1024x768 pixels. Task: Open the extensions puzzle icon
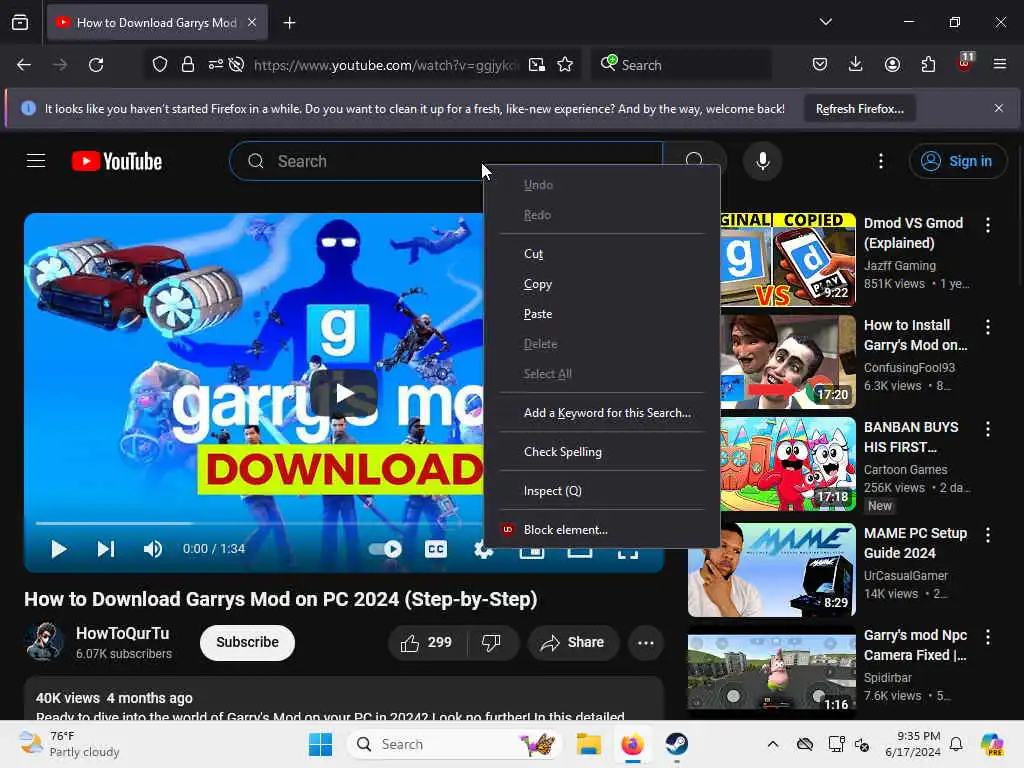click(x=928, y=64)
